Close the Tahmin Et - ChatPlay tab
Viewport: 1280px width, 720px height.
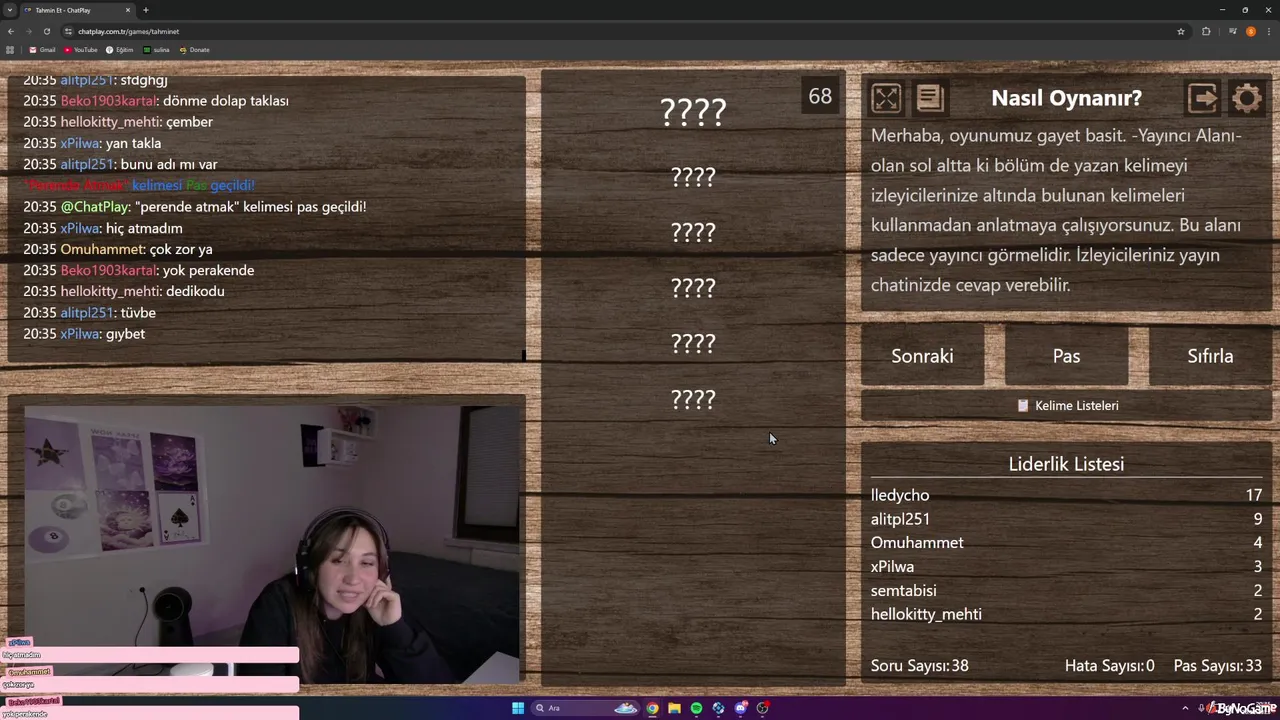click(128, 10)
